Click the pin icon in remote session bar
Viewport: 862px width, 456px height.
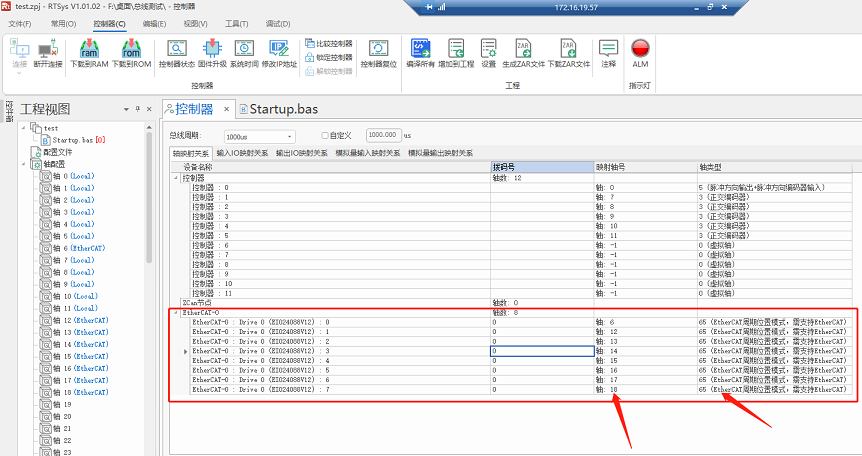(x=429, y=7)
